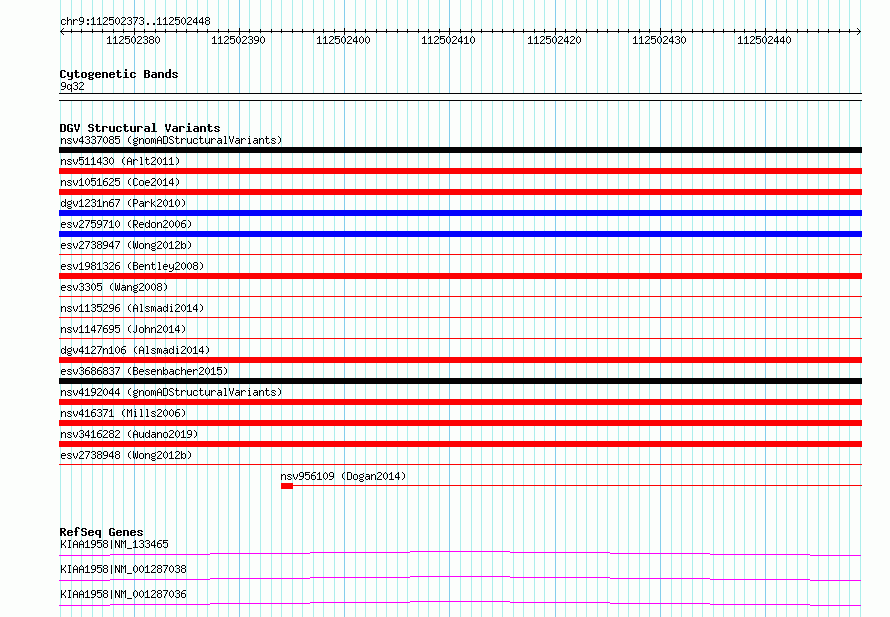Open nsv1147695 (John2014) variant label
The width and height of the screenshot is (890, 617).
pos(123,329)
